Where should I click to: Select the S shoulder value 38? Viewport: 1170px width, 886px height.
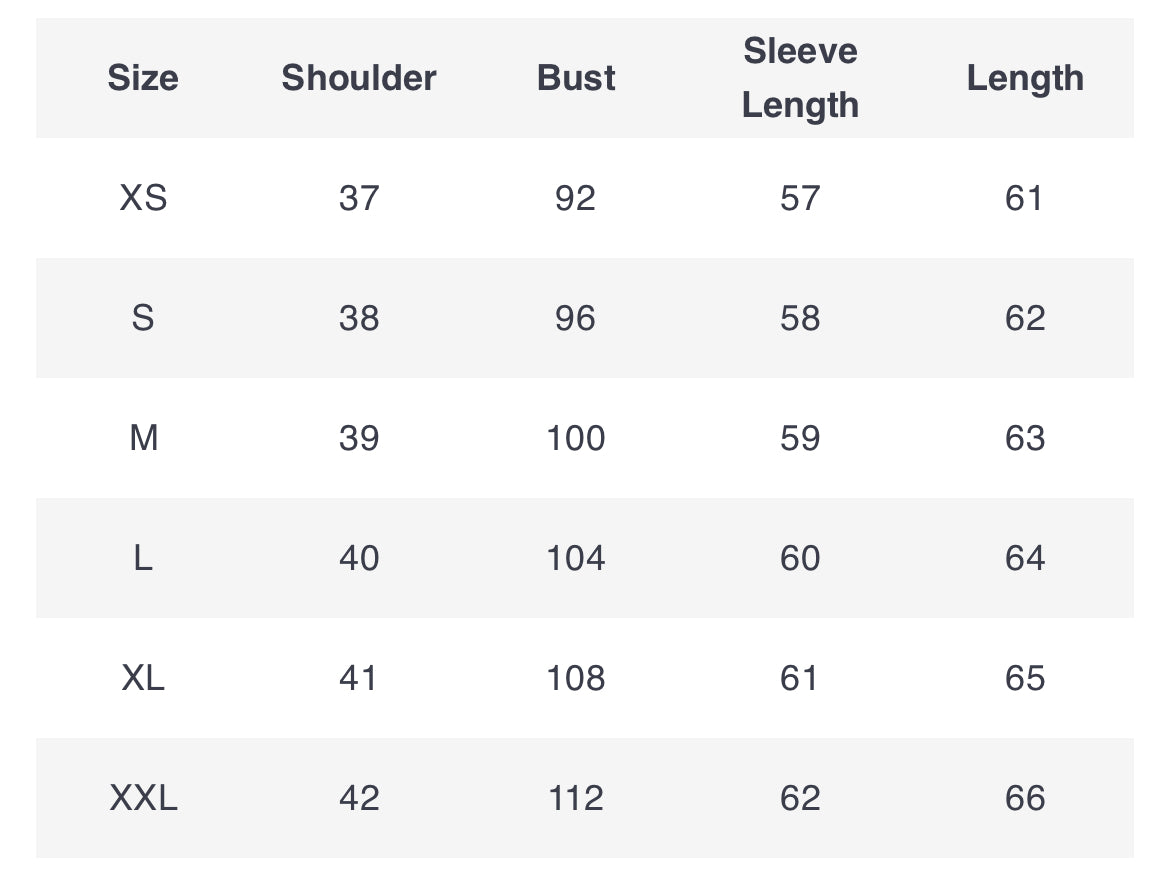[359, 318]
